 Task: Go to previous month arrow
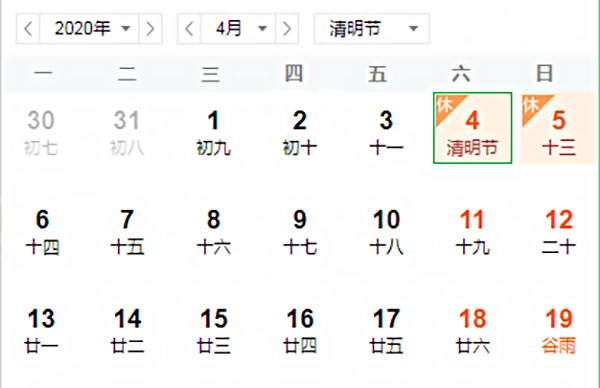click(189, 29)
